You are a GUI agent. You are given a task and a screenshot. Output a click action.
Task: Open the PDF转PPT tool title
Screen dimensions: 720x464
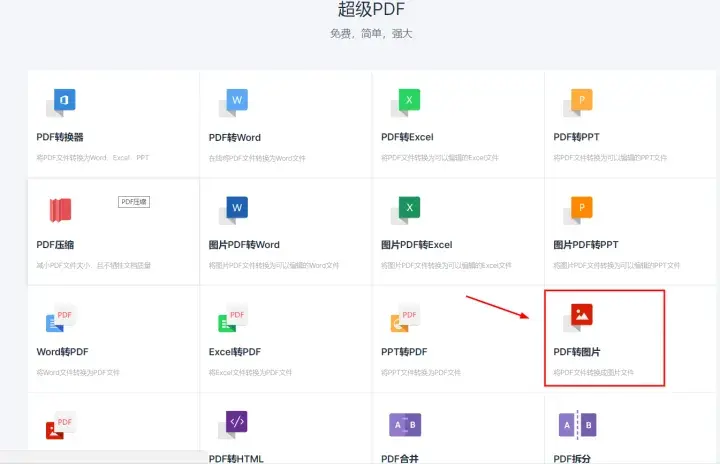(576, 137)
